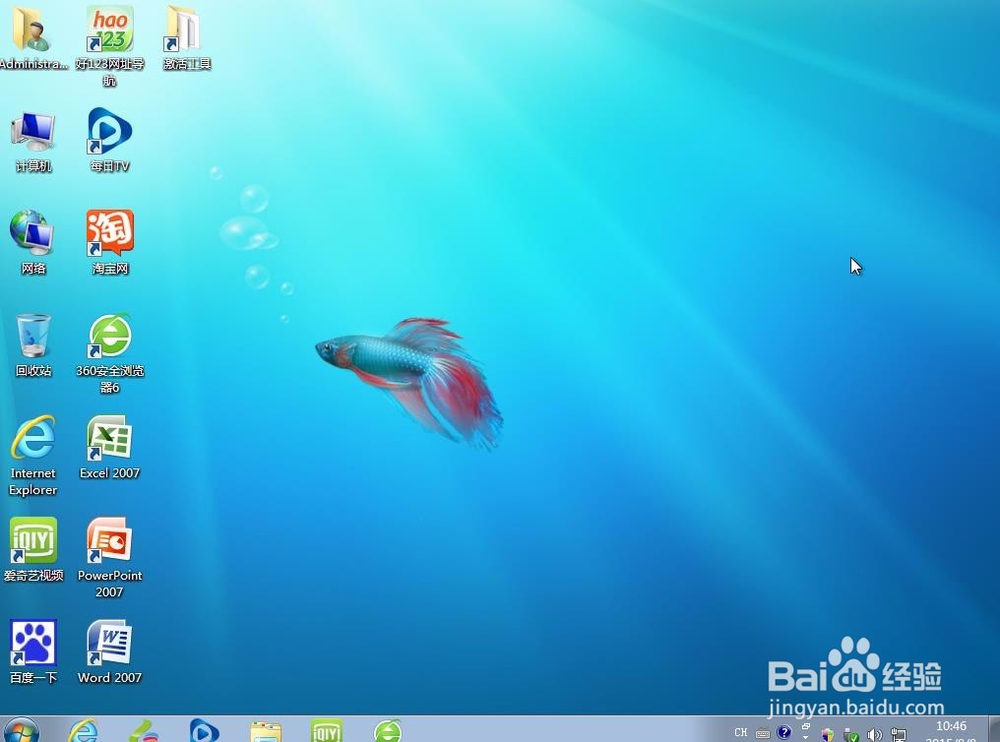Start 爱奇艺视频 video player
Viewport: 1000px width, 742px height.
tap(33, 540)
